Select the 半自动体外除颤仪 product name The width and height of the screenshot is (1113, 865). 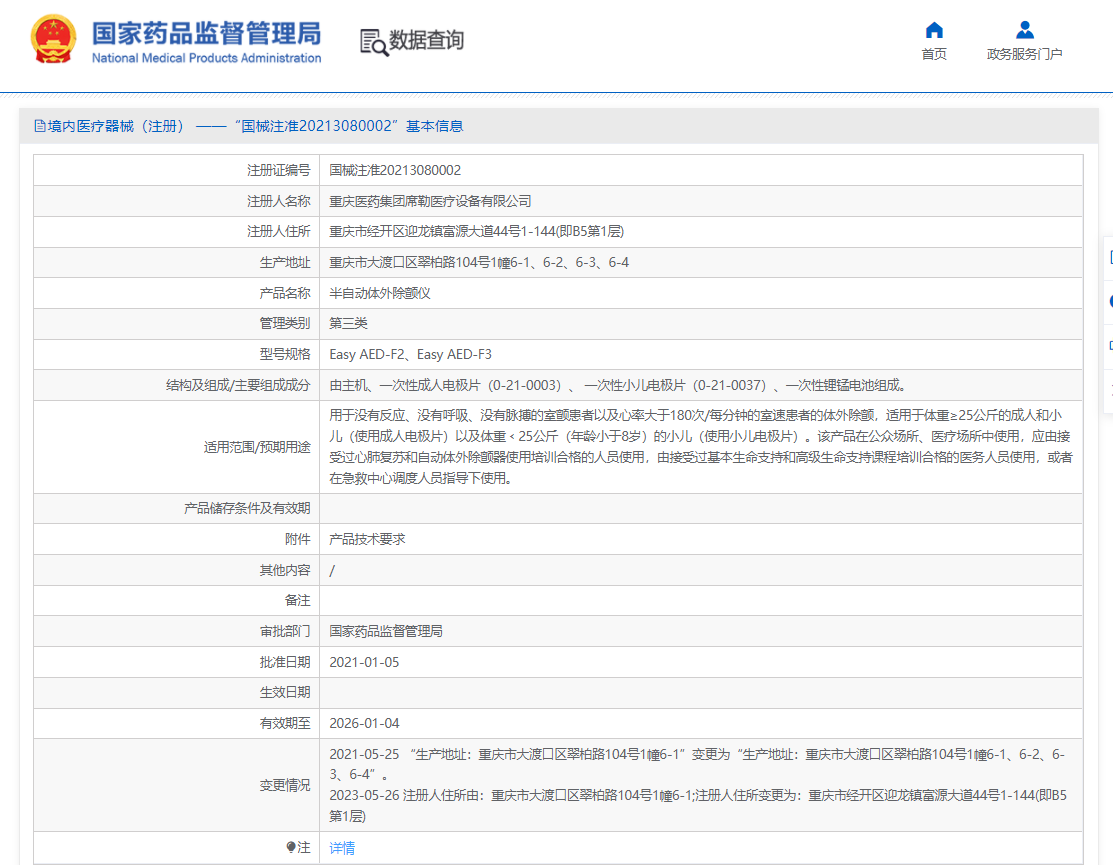pos(380,293)
